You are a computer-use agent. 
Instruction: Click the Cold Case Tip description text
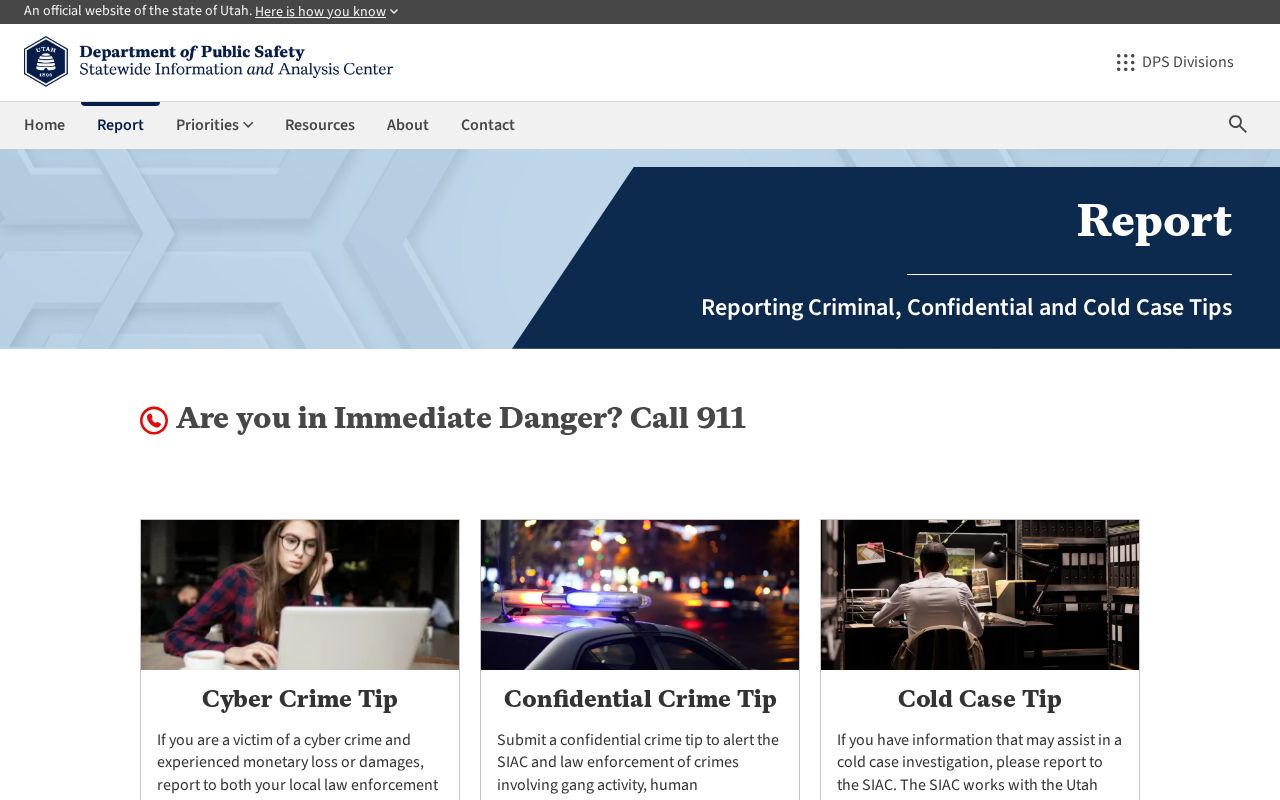coord(979,764)
